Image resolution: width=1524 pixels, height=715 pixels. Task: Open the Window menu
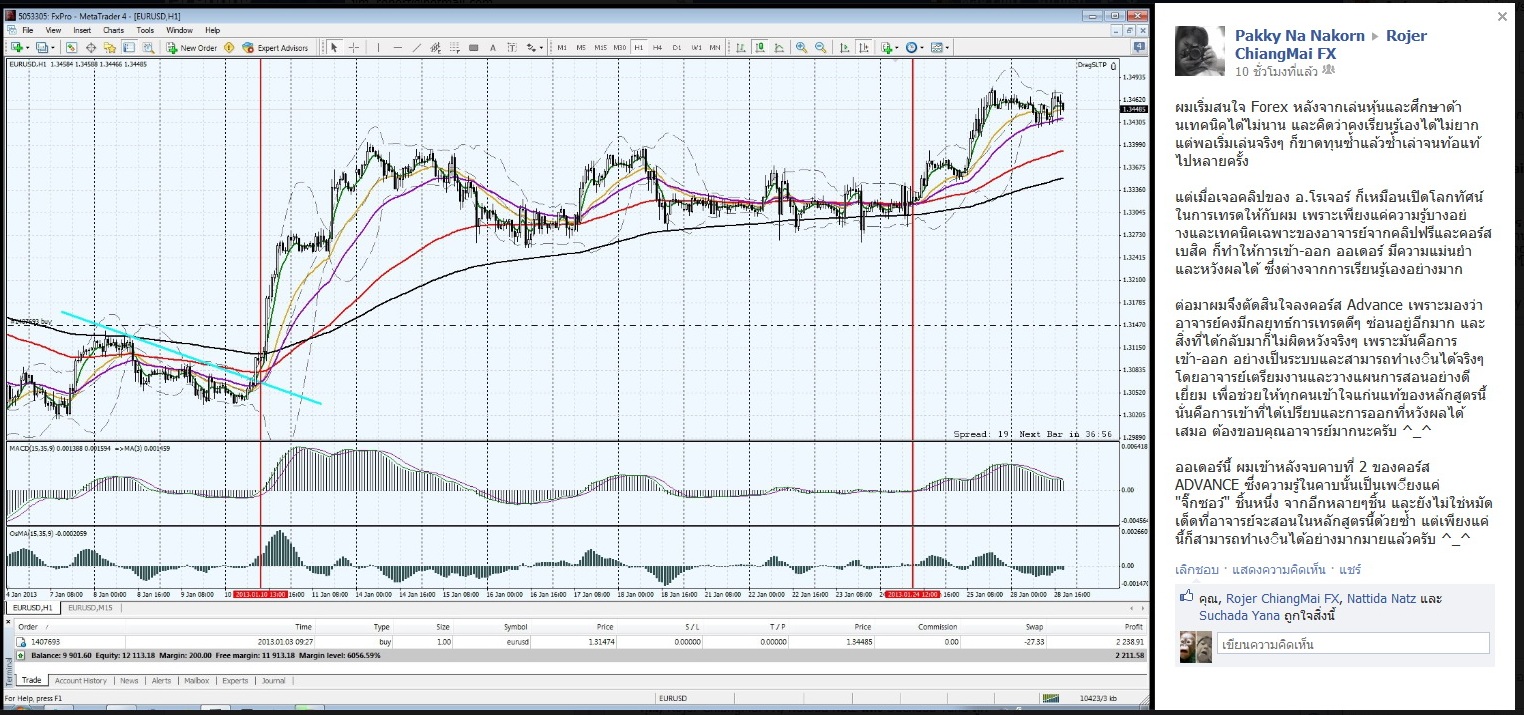pos(179,30)
